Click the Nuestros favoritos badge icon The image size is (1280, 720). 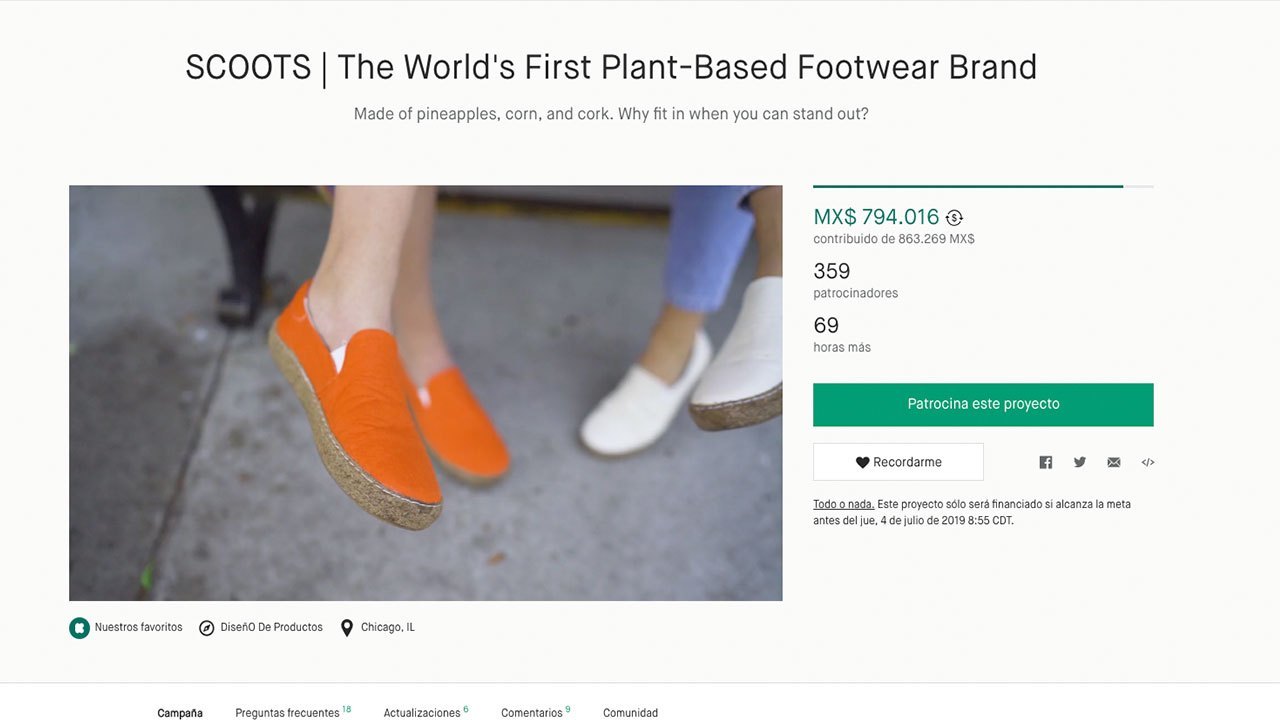[x=79, y=628]
